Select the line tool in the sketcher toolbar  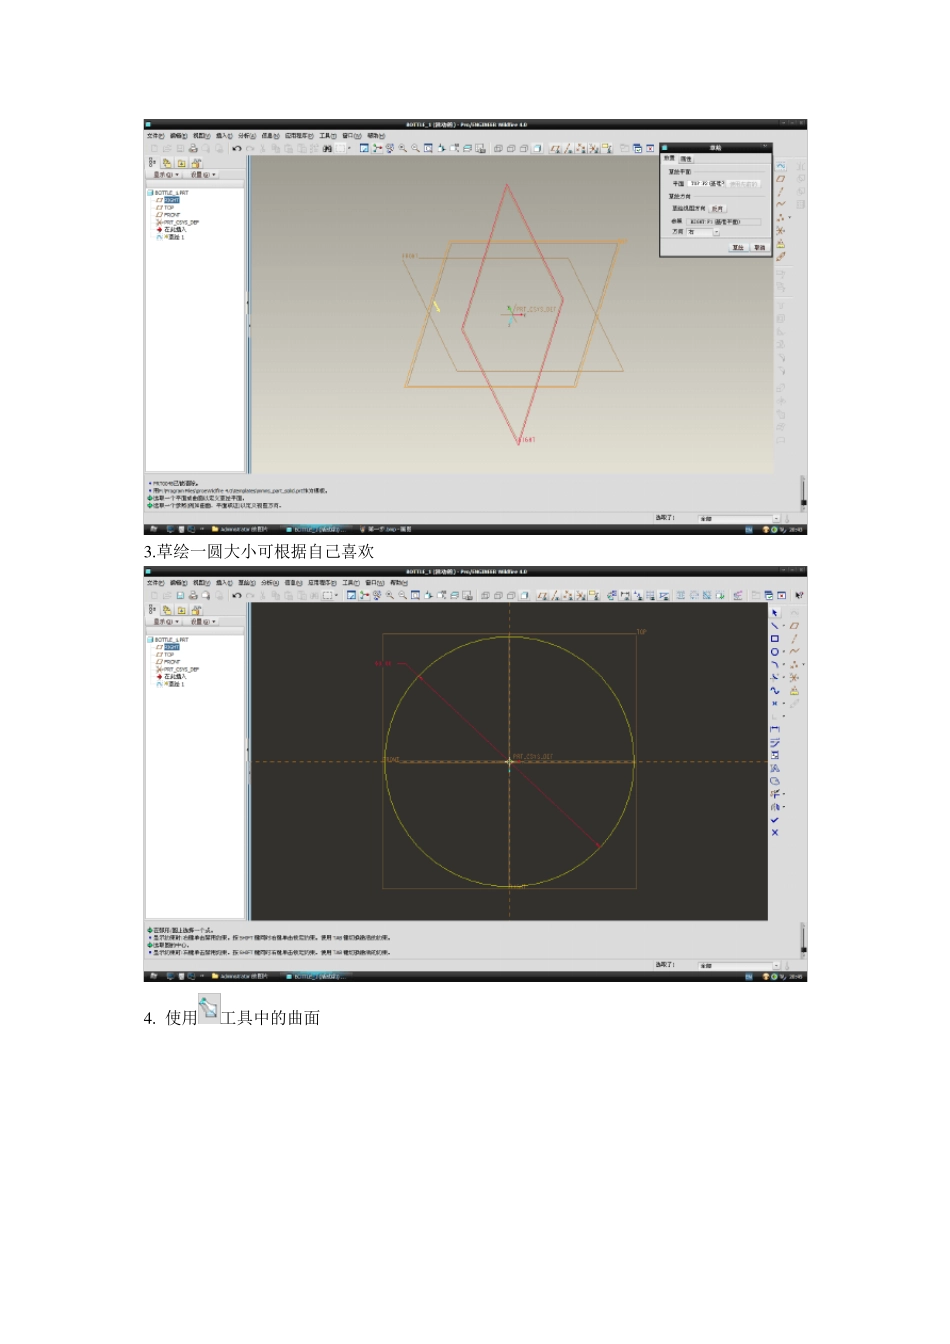774,625
